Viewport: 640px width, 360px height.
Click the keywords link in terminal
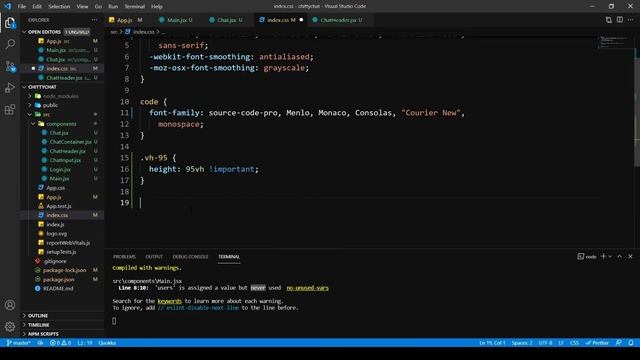(169, 301)
